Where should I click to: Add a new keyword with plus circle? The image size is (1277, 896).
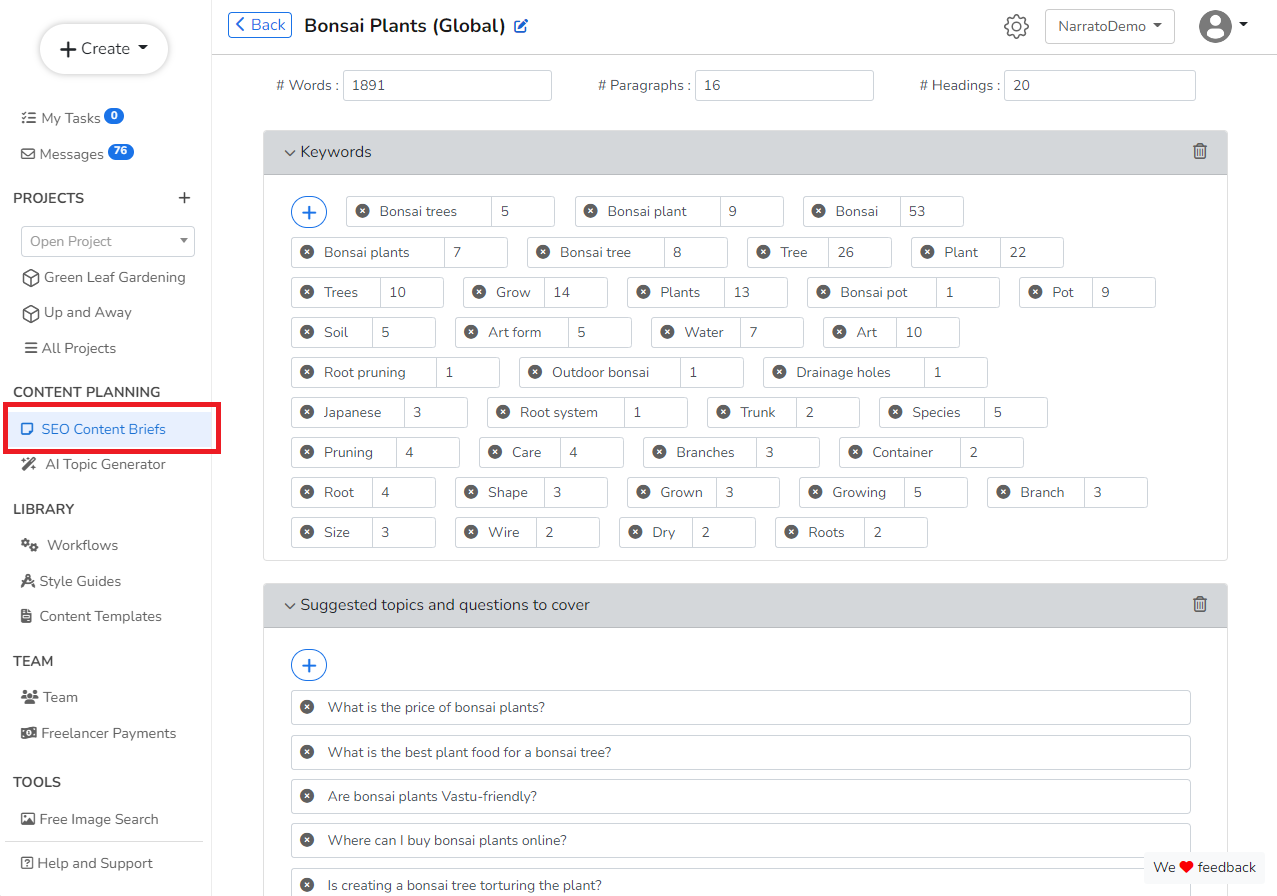309,212
